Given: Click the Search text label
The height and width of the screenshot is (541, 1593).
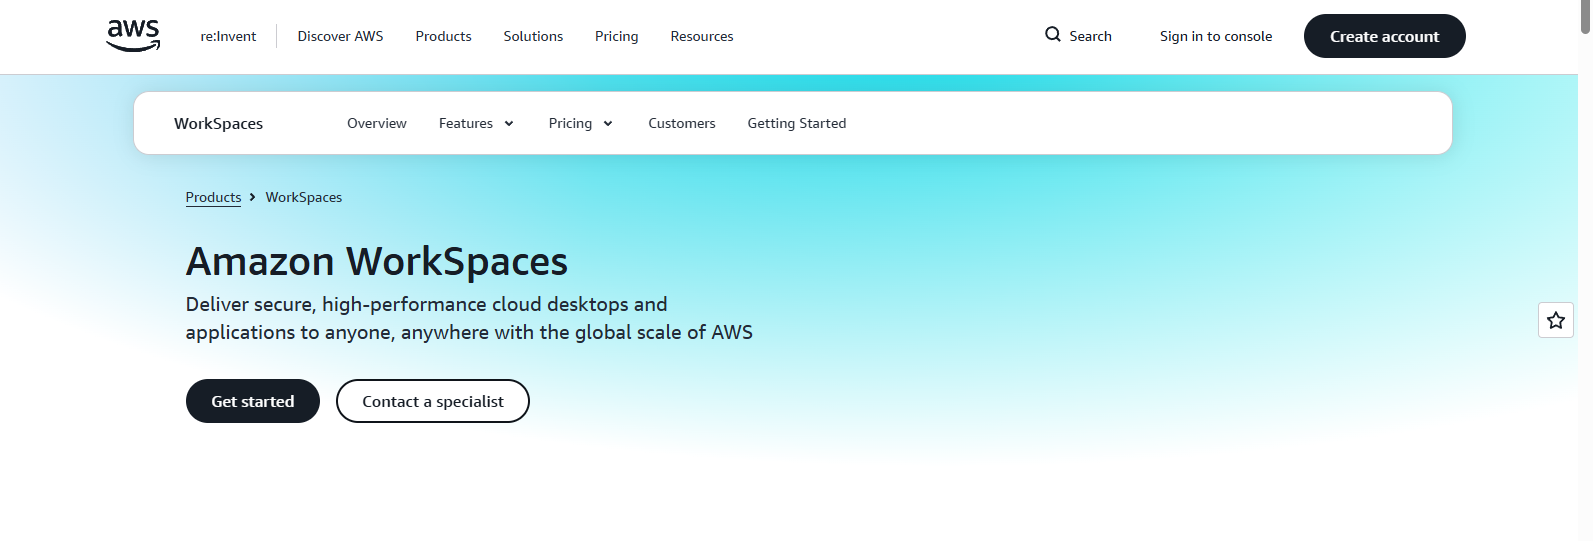Looking at the screenshot, I should click(x=1090, y=36).
